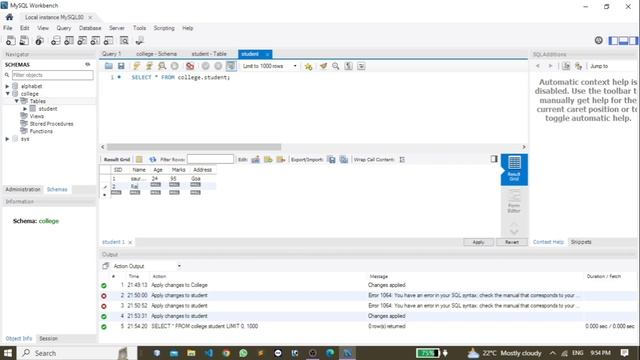Viewport: 640px width, 360px height.
Task: Execute statement under cursor icon
Action: click(x=149, y=66)
